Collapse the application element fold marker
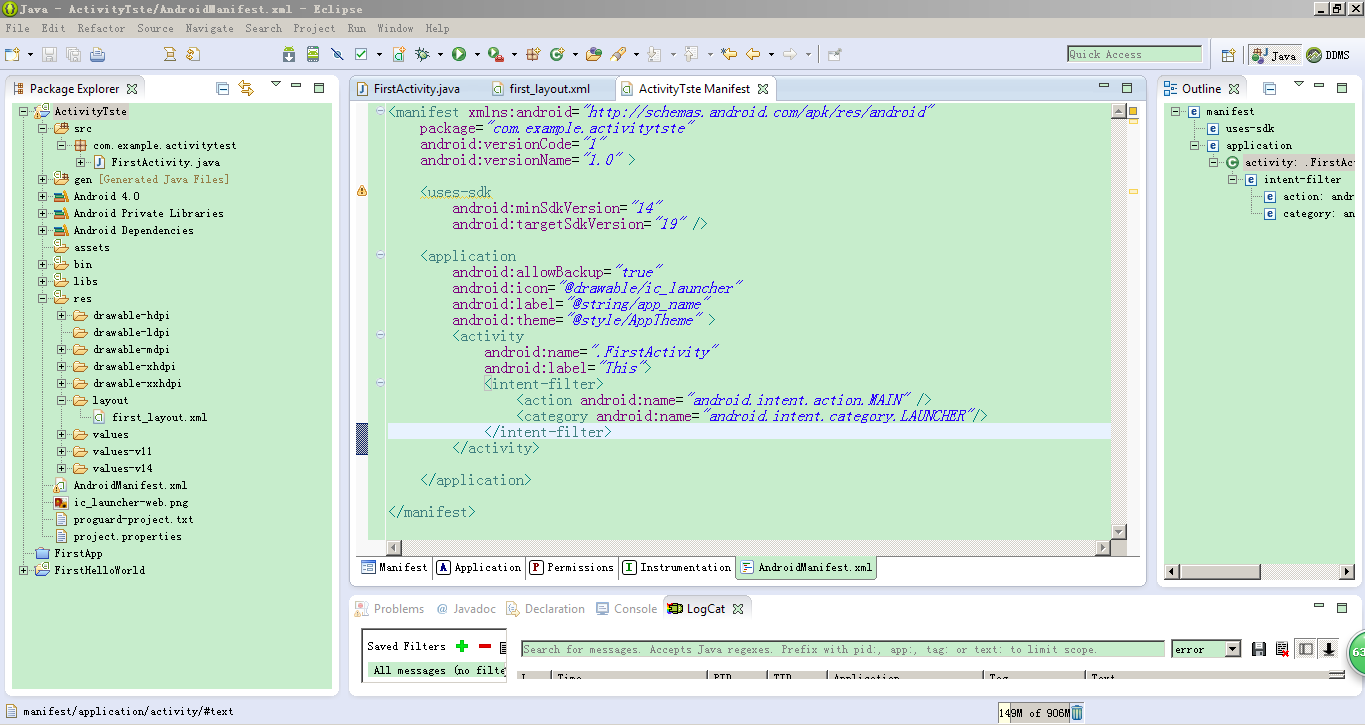This screenshot has width=1365, height=725. coord(380,256)
